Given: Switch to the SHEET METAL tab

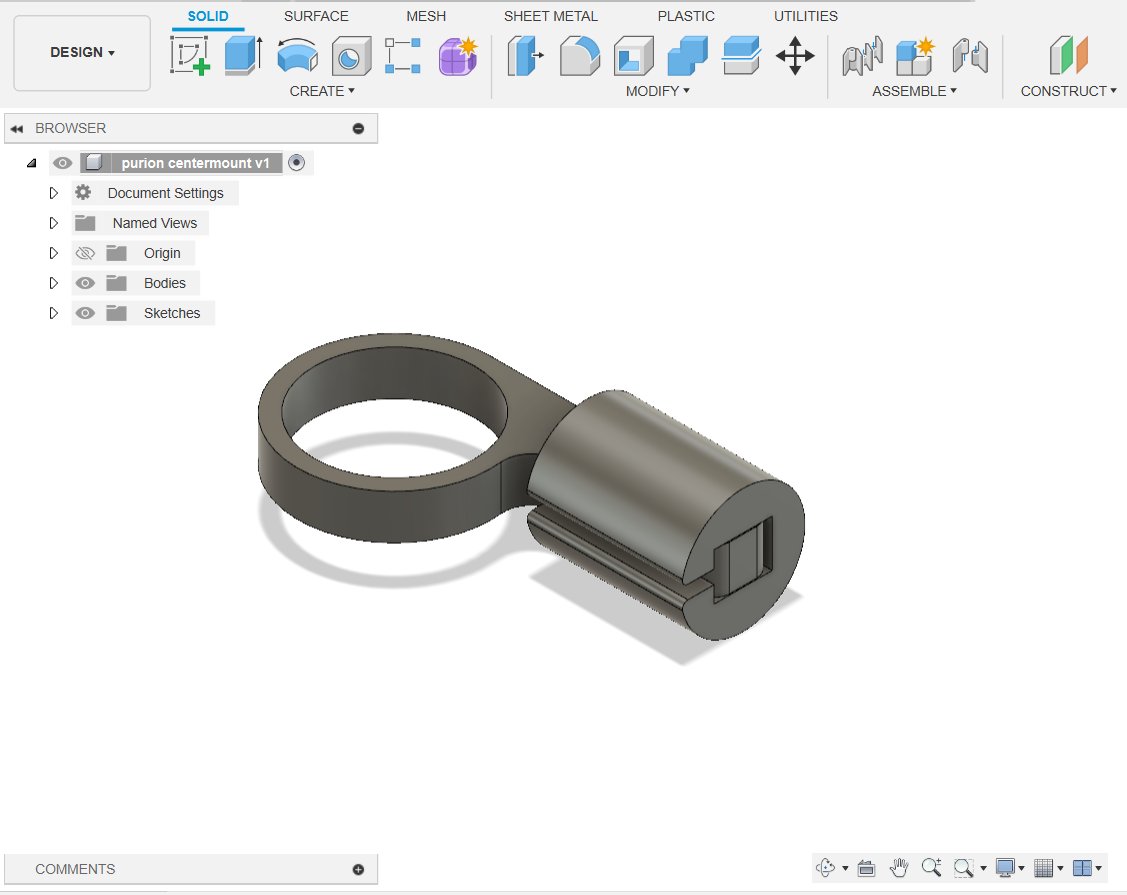Looking at the screenshot, I should (x=550, y=16).
